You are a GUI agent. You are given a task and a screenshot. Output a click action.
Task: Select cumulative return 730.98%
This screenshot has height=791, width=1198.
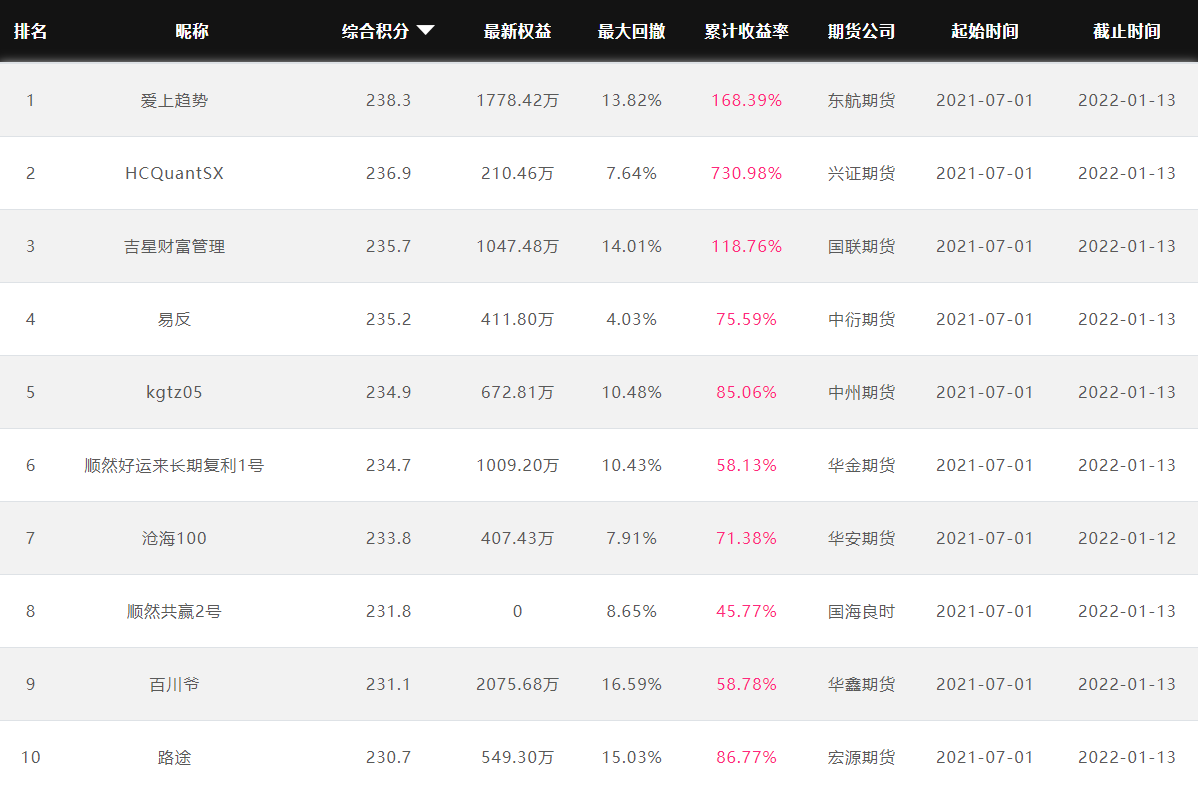click(746, 173)
